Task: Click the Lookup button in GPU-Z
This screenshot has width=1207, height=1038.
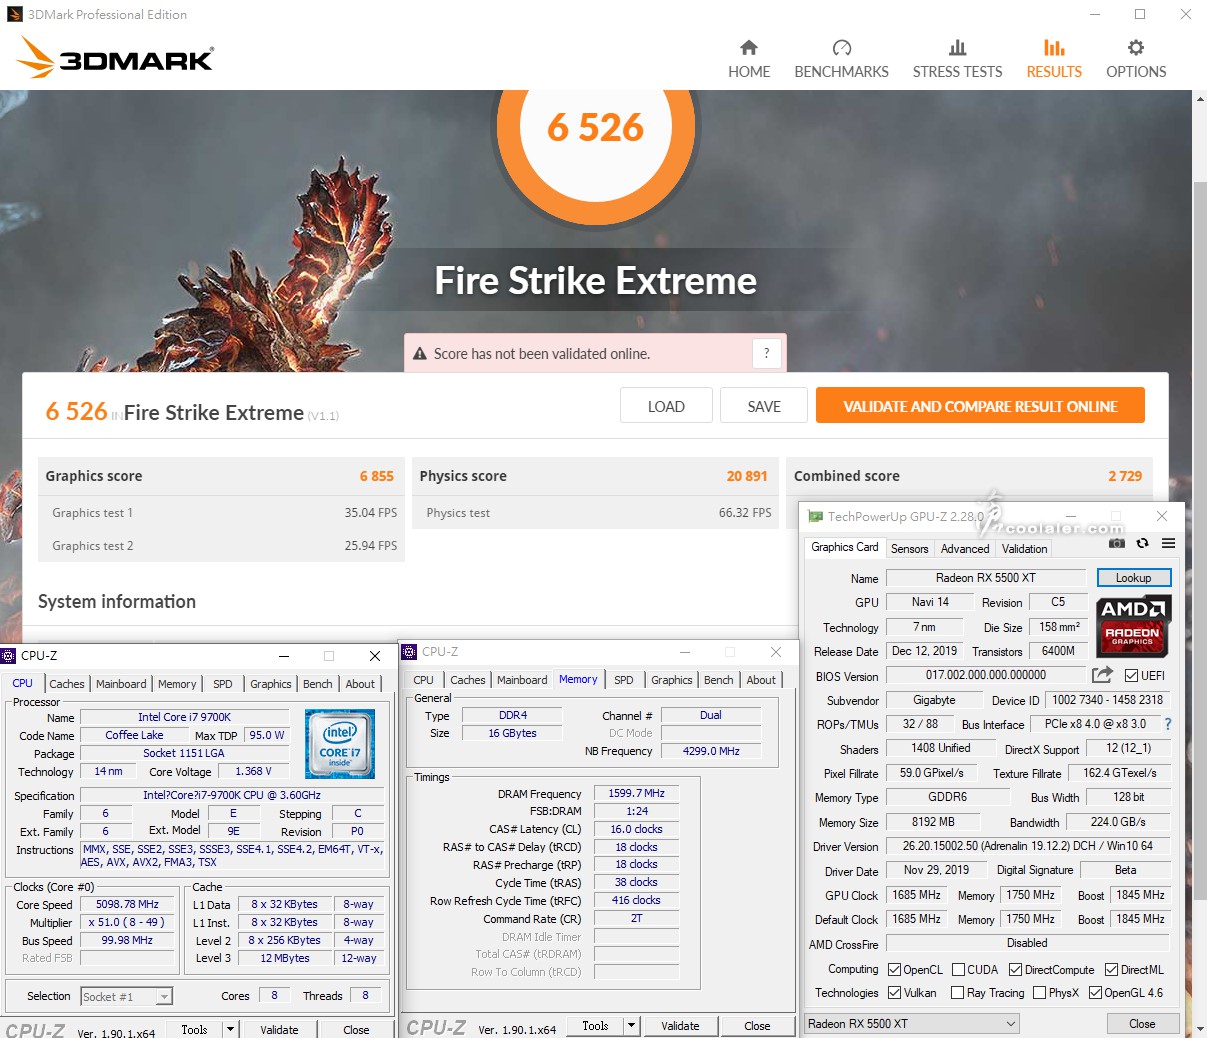Action: pos(1133,578)
